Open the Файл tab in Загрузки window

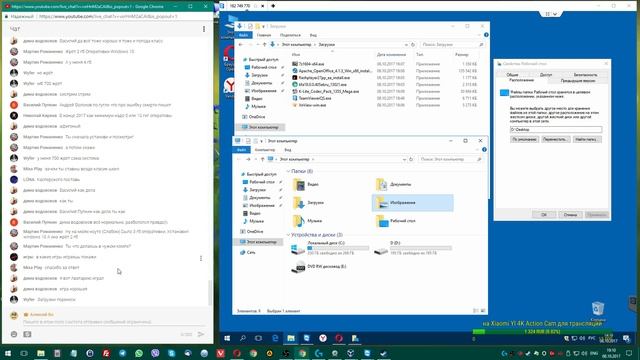pyautogui.click(x=243, y=35)
